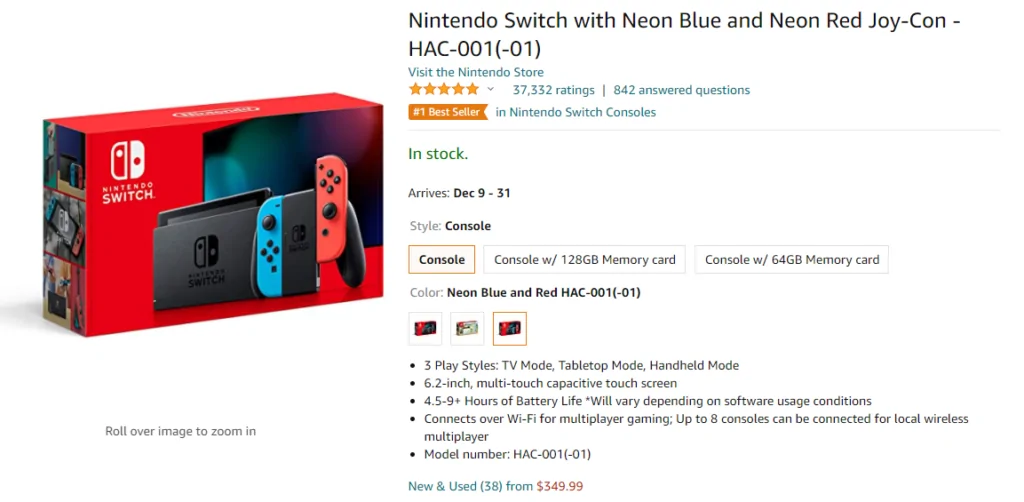Click the $349.99 used price
This screenshot has height=502, width=1024.
pyautogui.click(x=560, y=486)
